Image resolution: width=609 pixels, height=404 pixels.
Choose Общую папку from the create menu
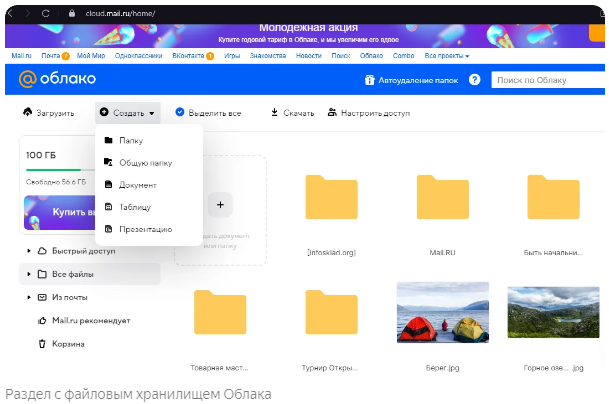click(149, 162)
